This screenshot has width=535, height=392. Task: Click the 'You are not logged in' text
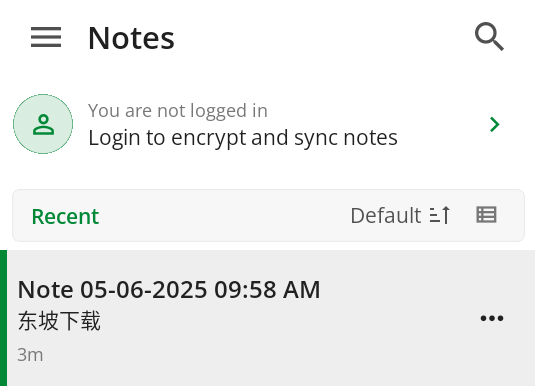(x=178, y=111)
